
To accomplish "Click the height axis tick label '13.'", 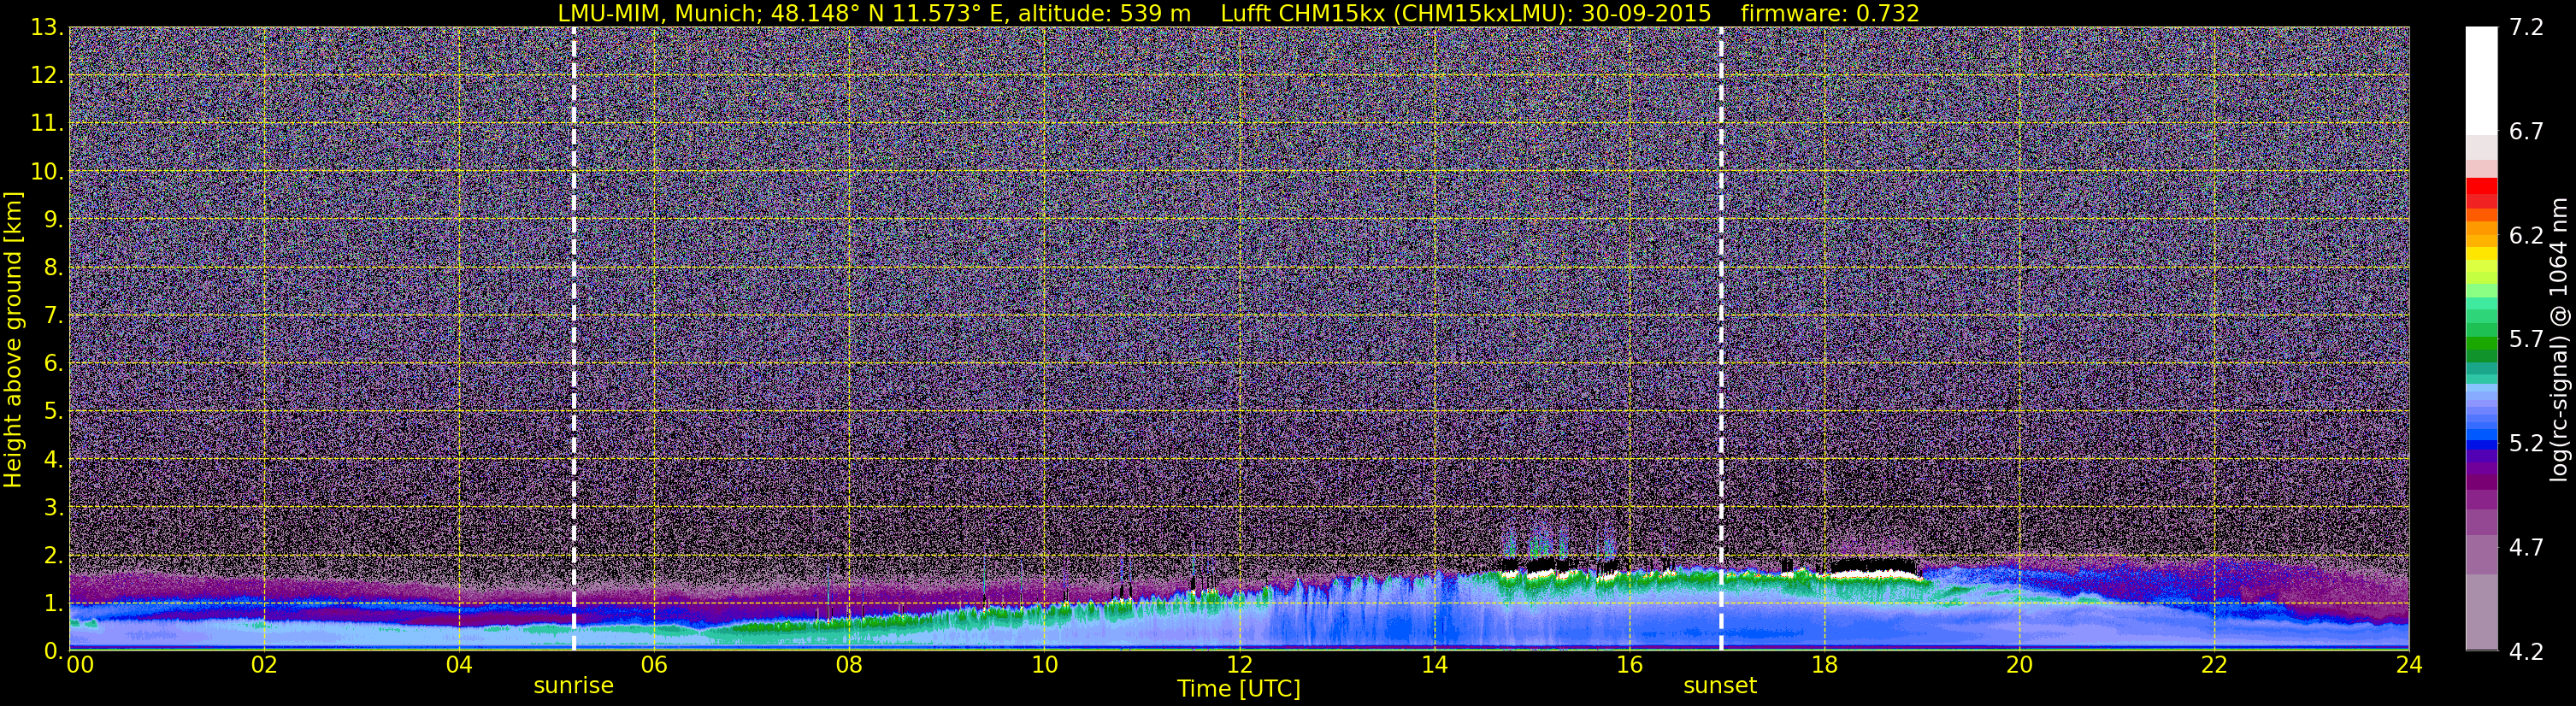I will [x=47, y=27].
